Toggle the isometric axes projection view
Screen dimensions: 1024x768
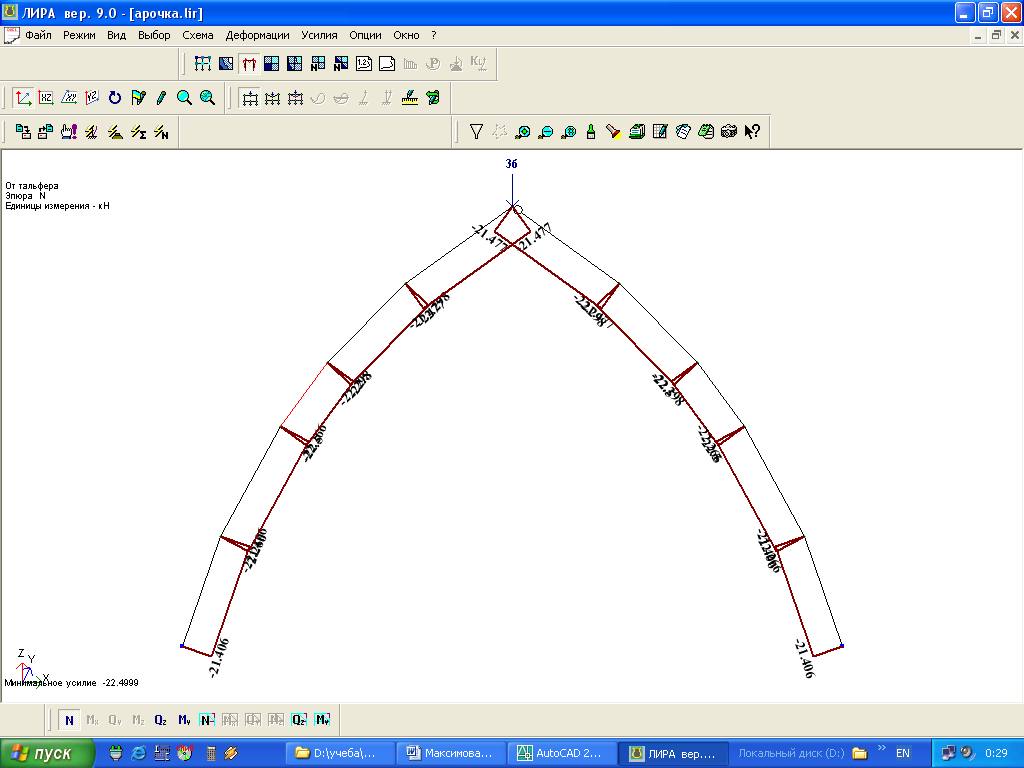(x=23, y=98)
